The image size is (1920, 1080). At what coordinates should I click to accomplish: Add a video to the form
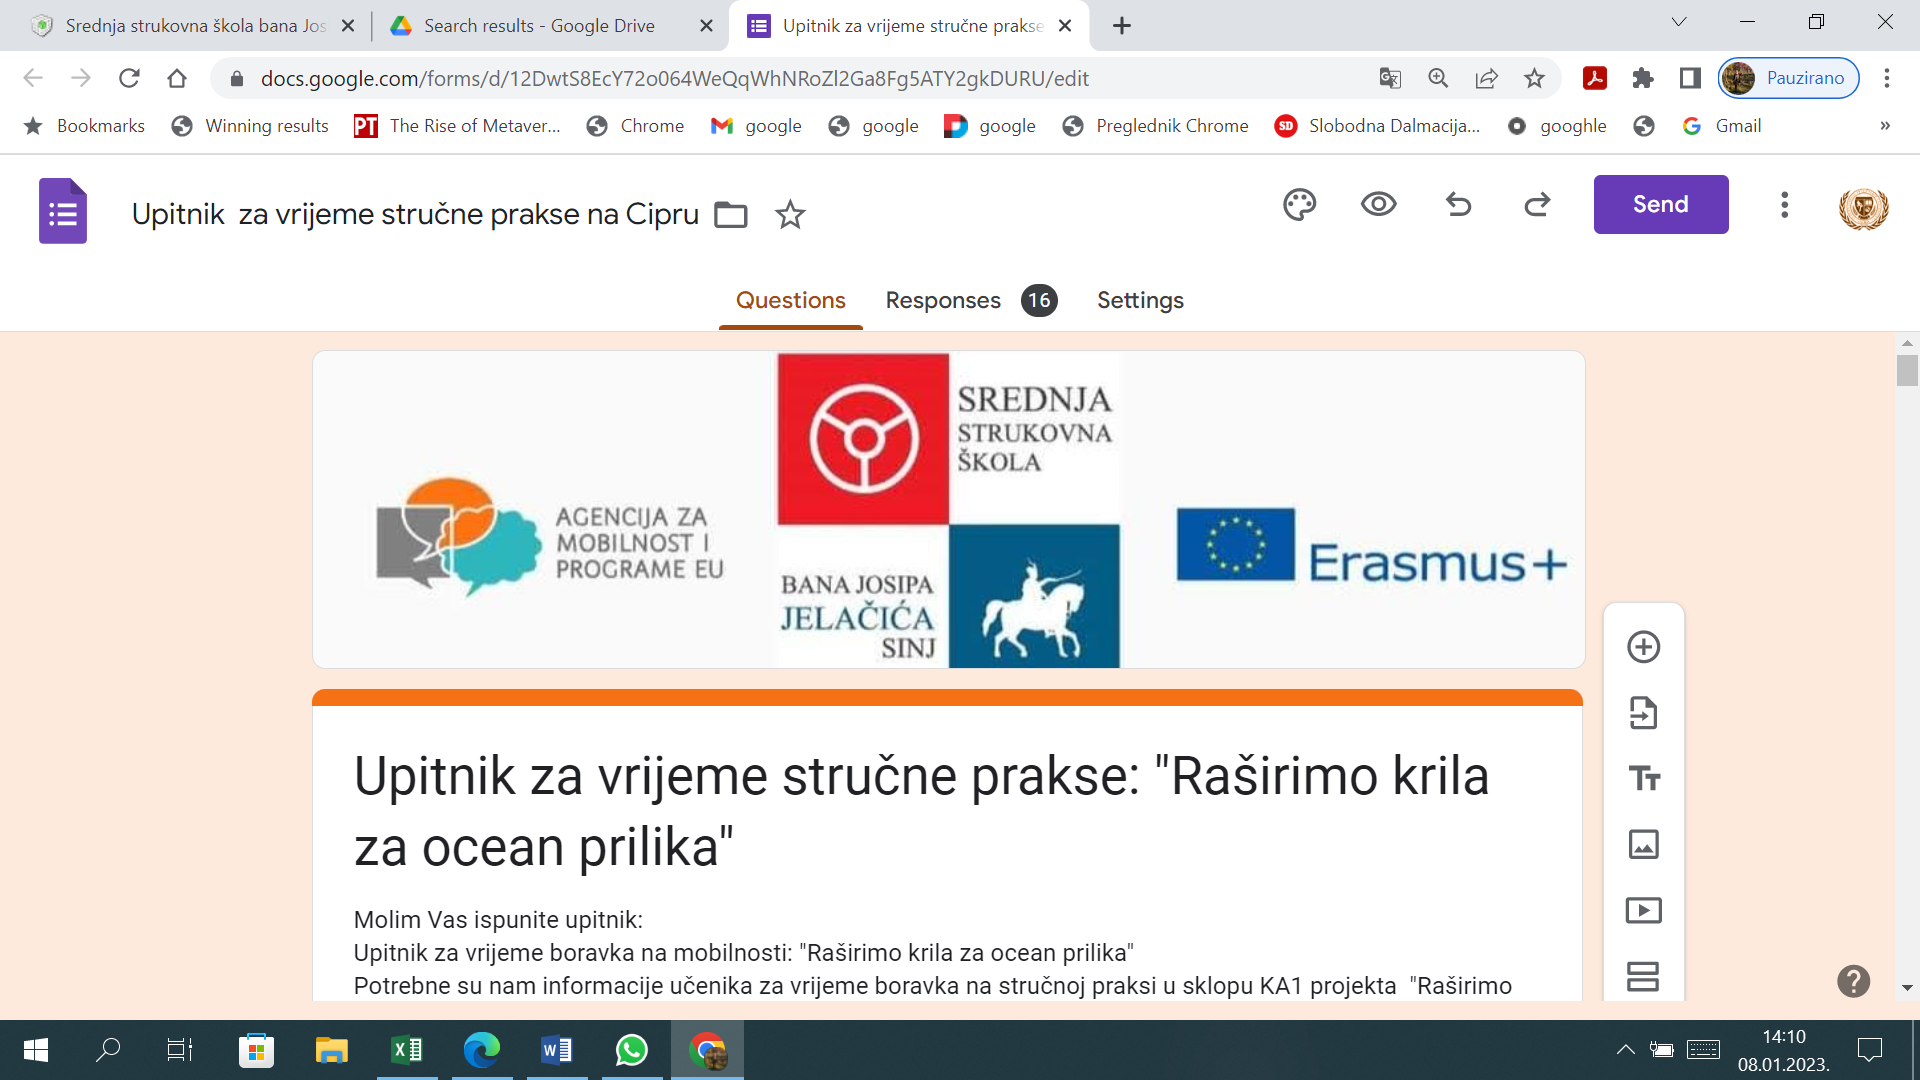pos(1644,910)
